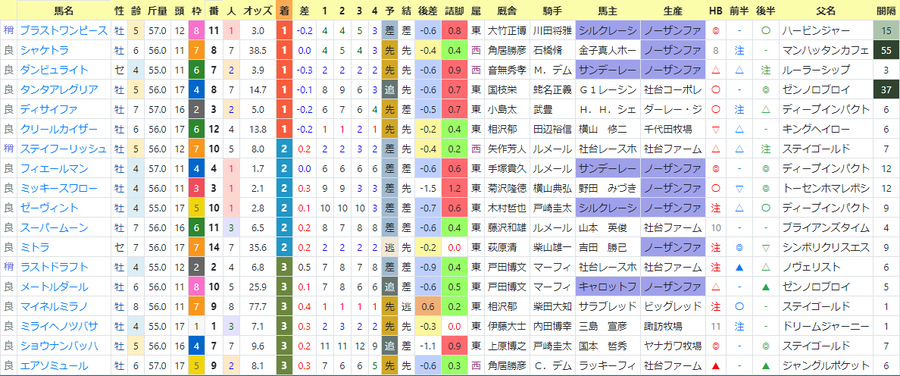Click trainer name 国枝栄
Image resolution: width=900 pixels, height=376 pixels.
[502, 90]
